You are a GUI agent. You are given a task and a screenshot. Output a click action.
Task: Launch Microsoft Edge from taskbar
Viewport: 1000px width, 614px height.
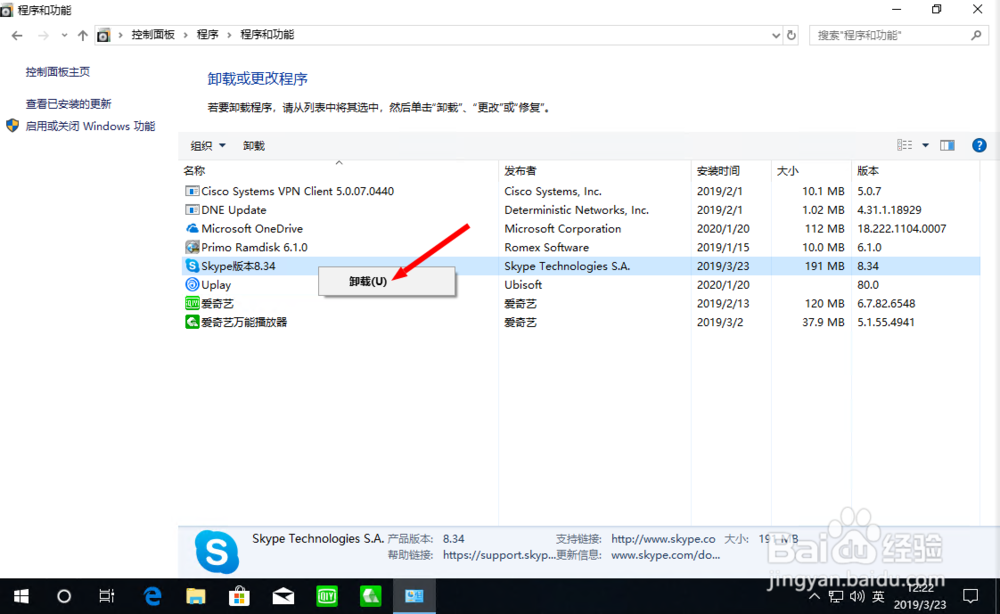coord(152,596)
